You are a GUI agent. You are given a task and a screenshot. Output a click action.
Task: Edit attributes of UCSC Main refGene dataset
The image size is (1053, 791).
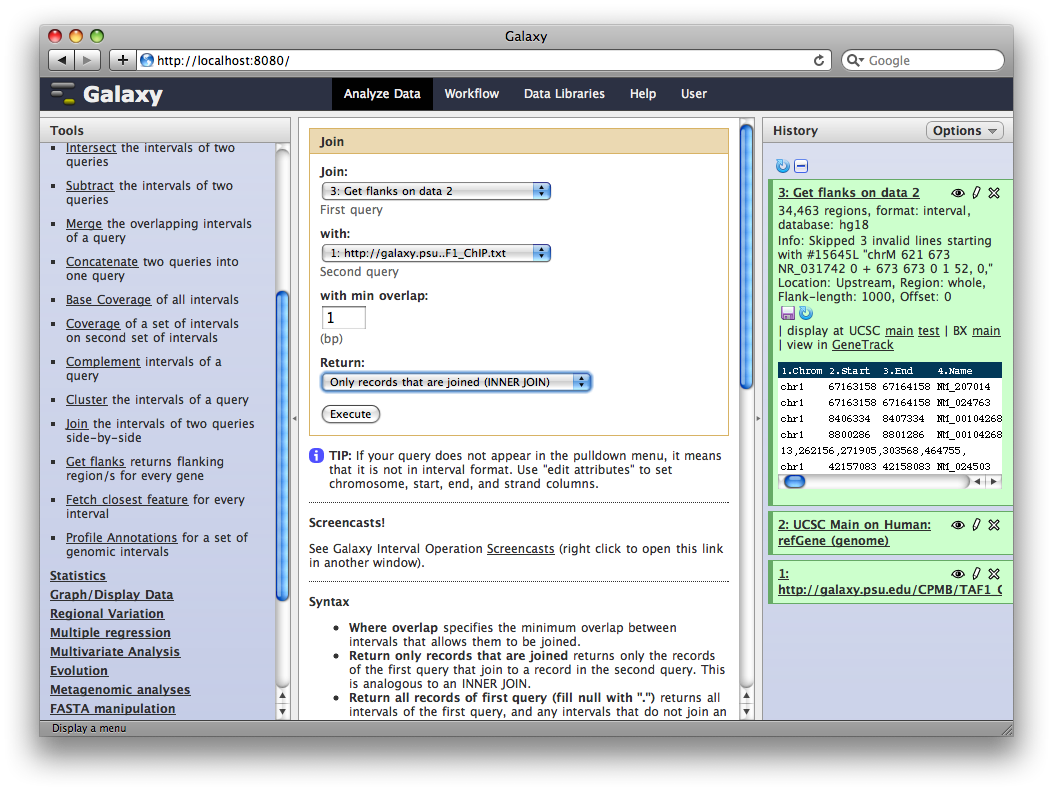point(976,524)
